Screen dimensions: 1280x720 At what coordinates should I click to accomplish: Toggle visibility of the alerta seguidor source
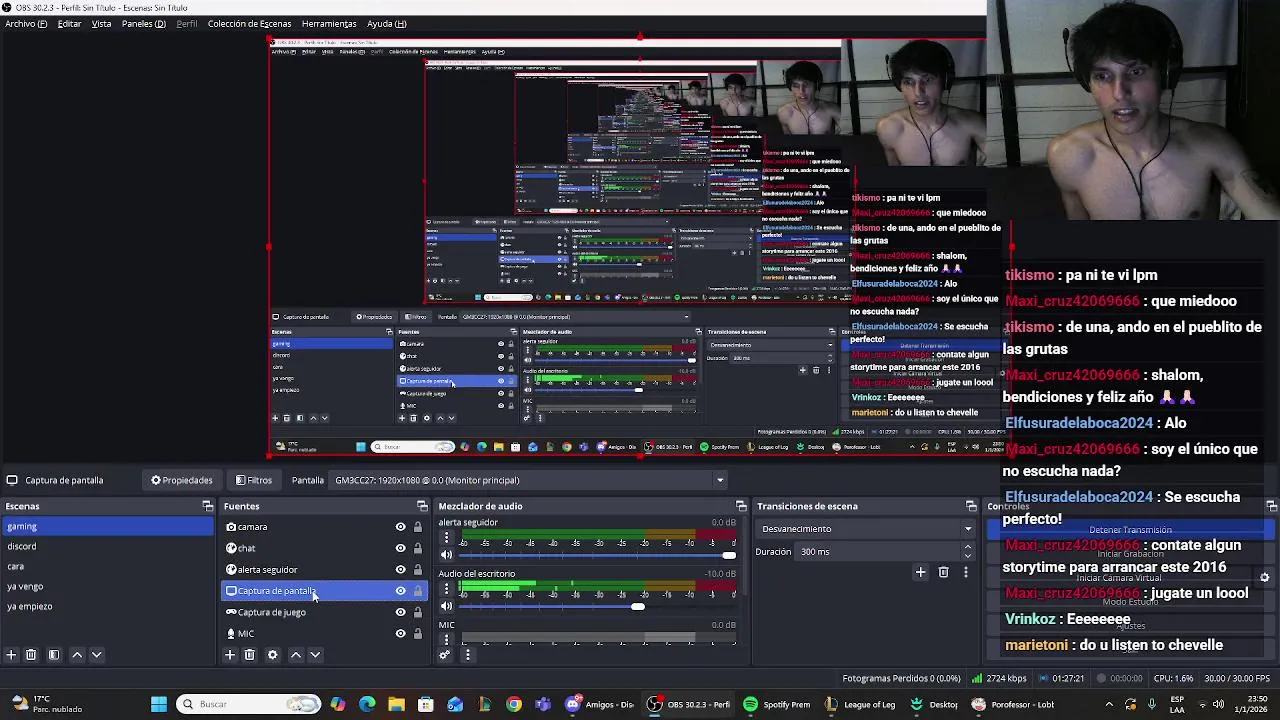pos(401,569)
